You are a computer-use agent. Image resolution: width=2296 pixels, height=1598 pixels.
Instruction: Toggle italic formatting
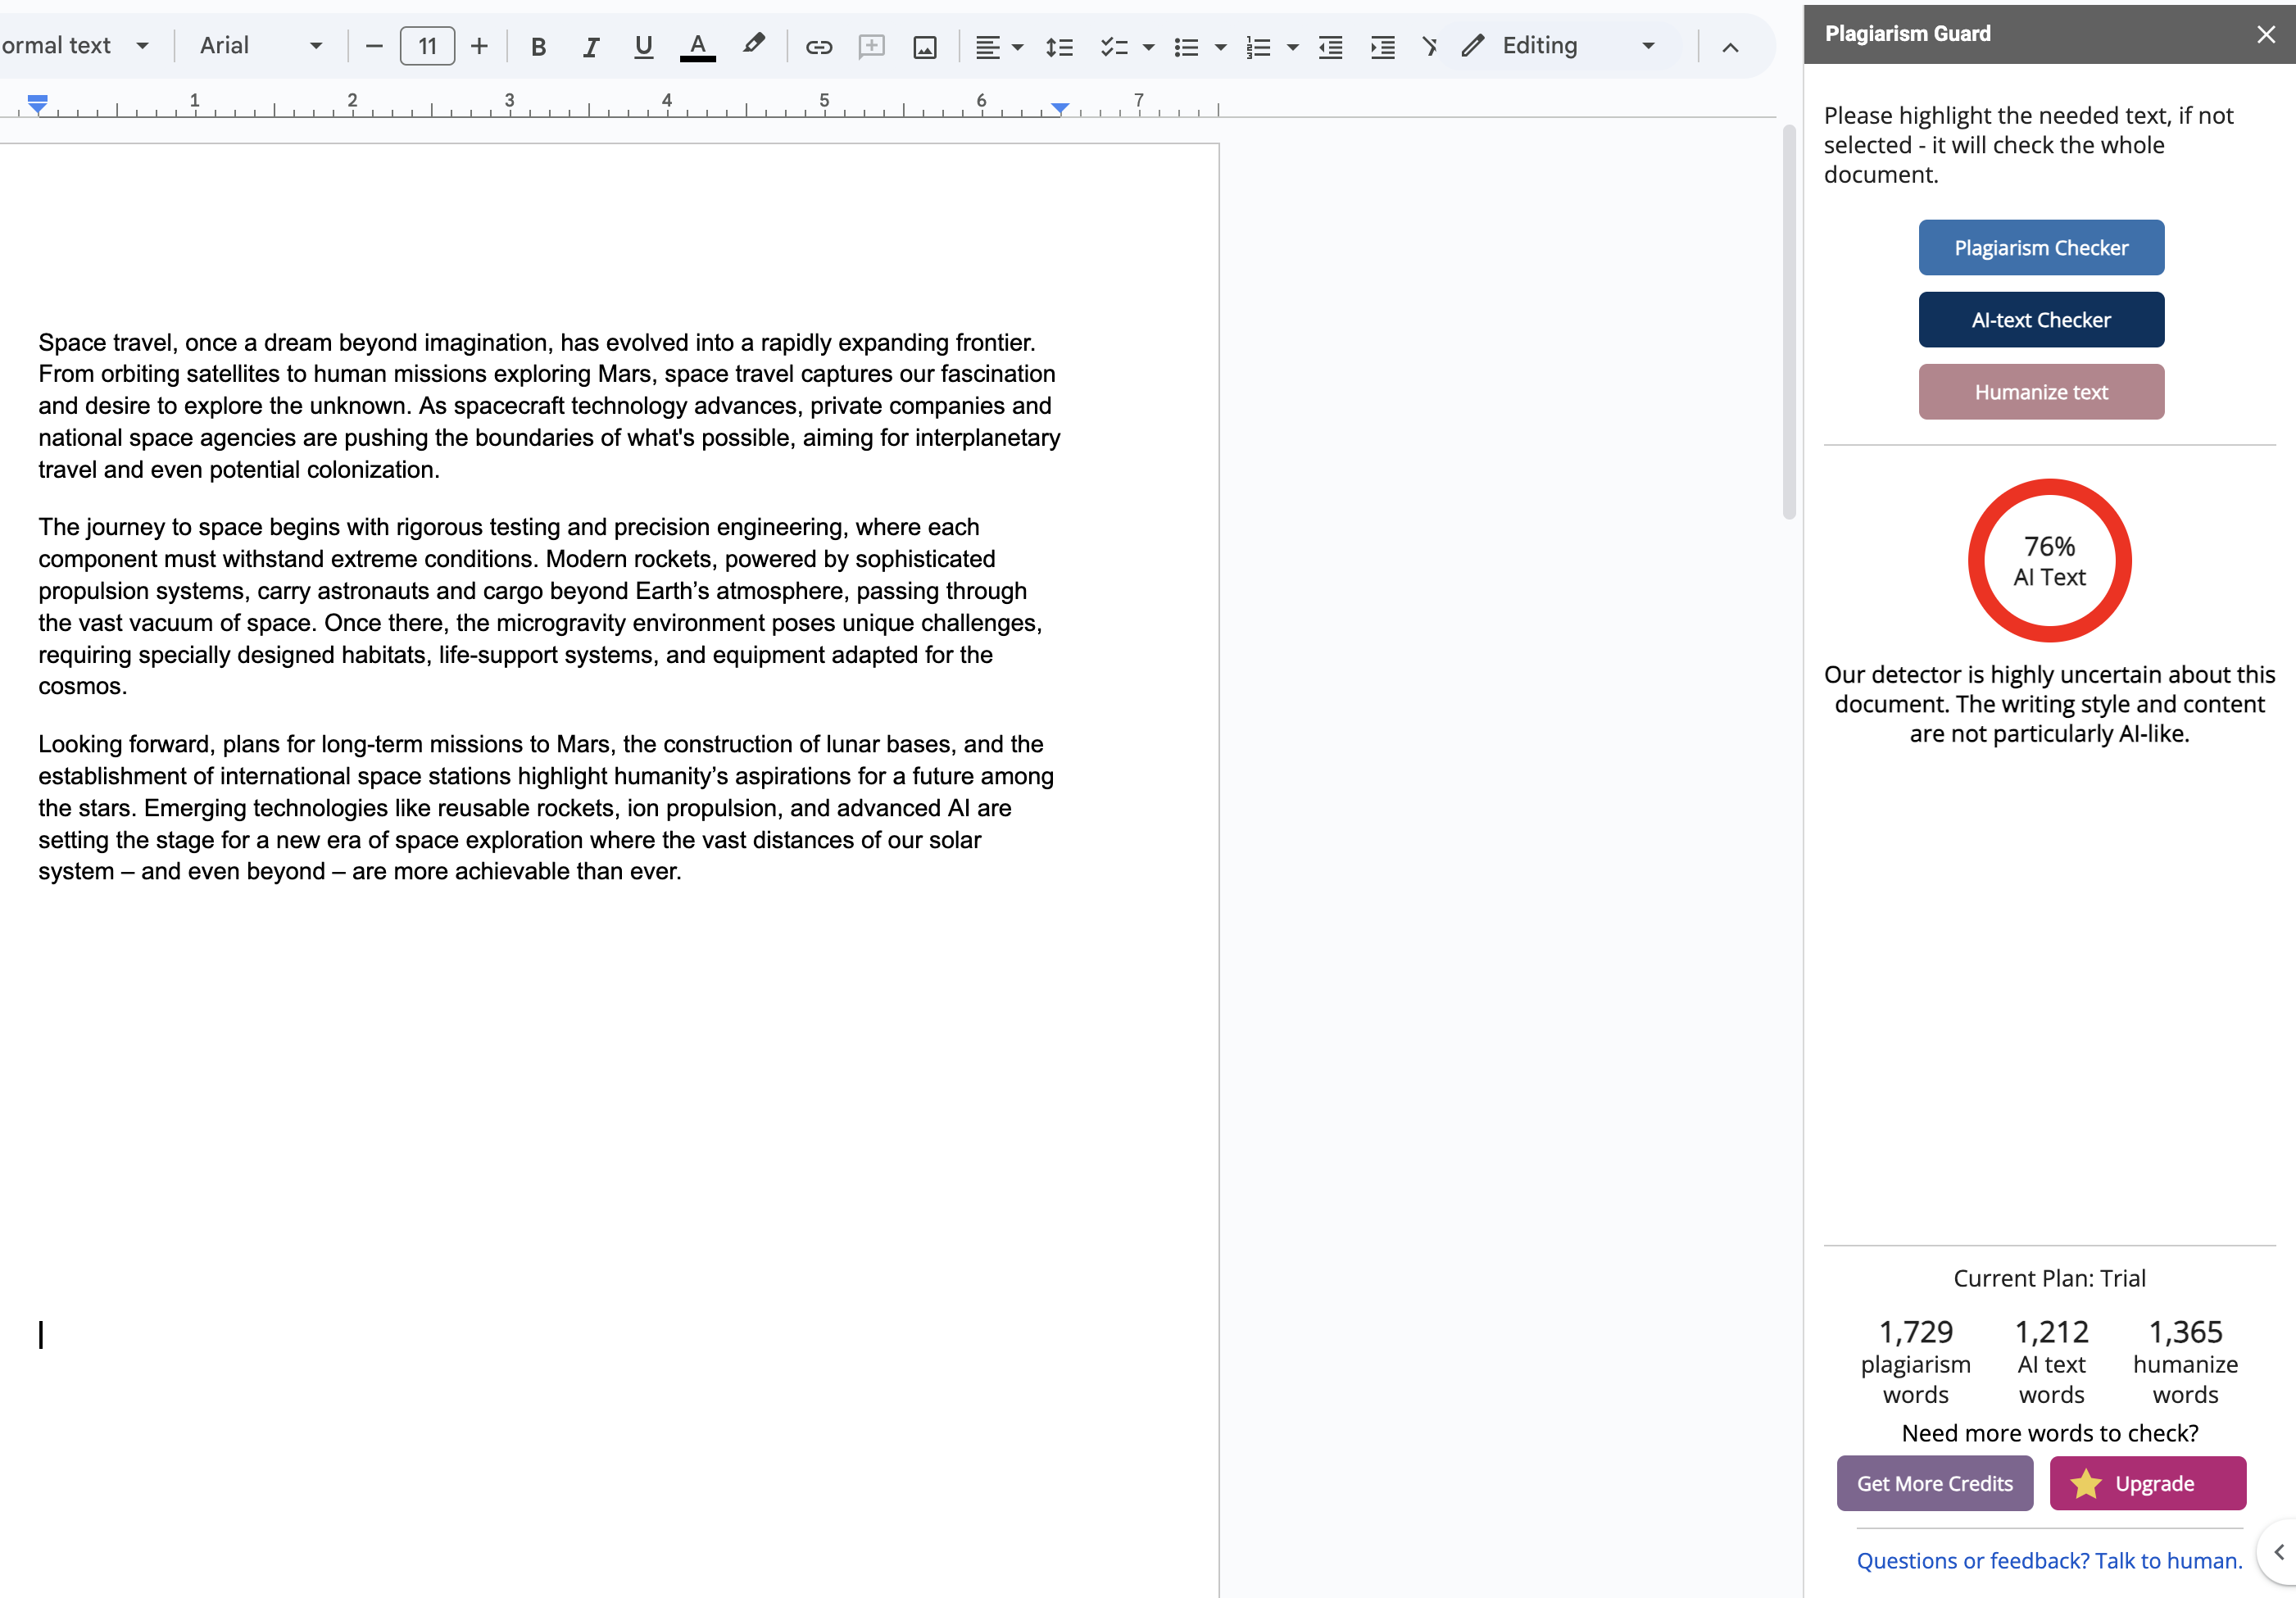pos(591,46)
